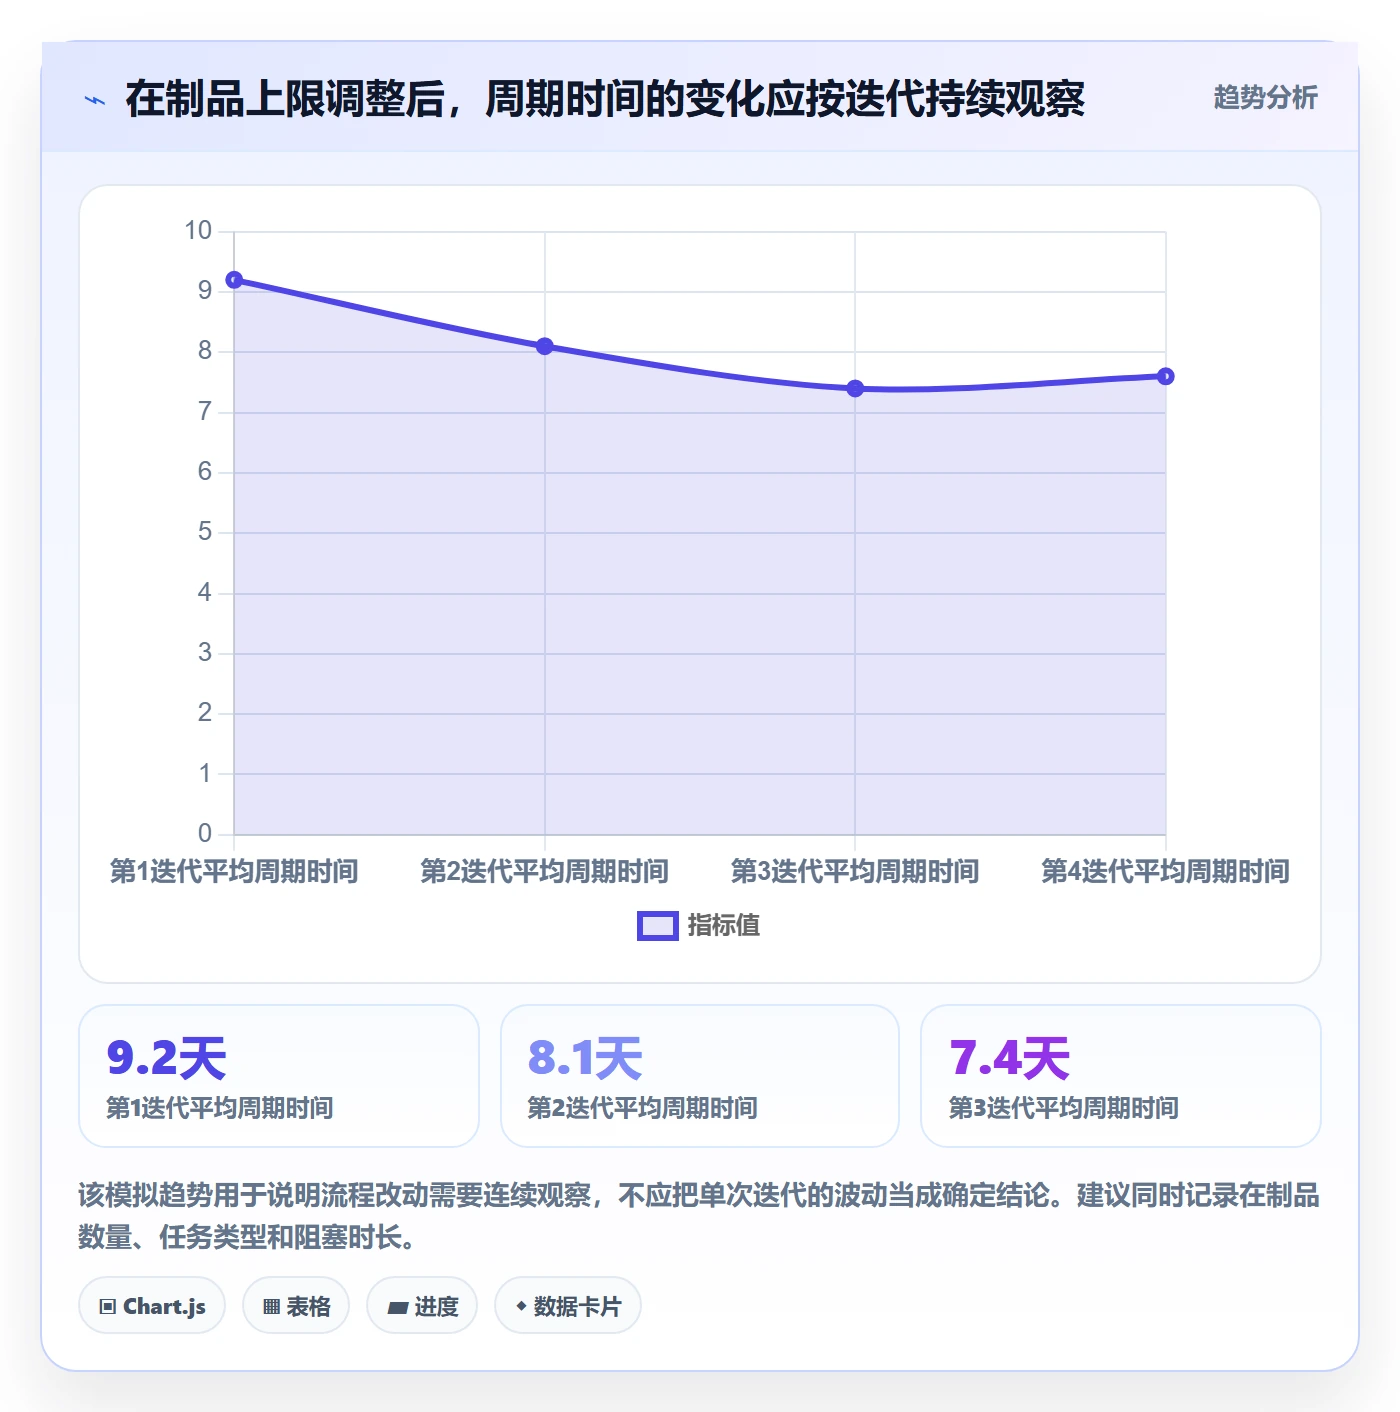Click x-axis label 第4迭代平均周期时间
Screen dimensions: 1400x1412
[x=1165, y=871]
